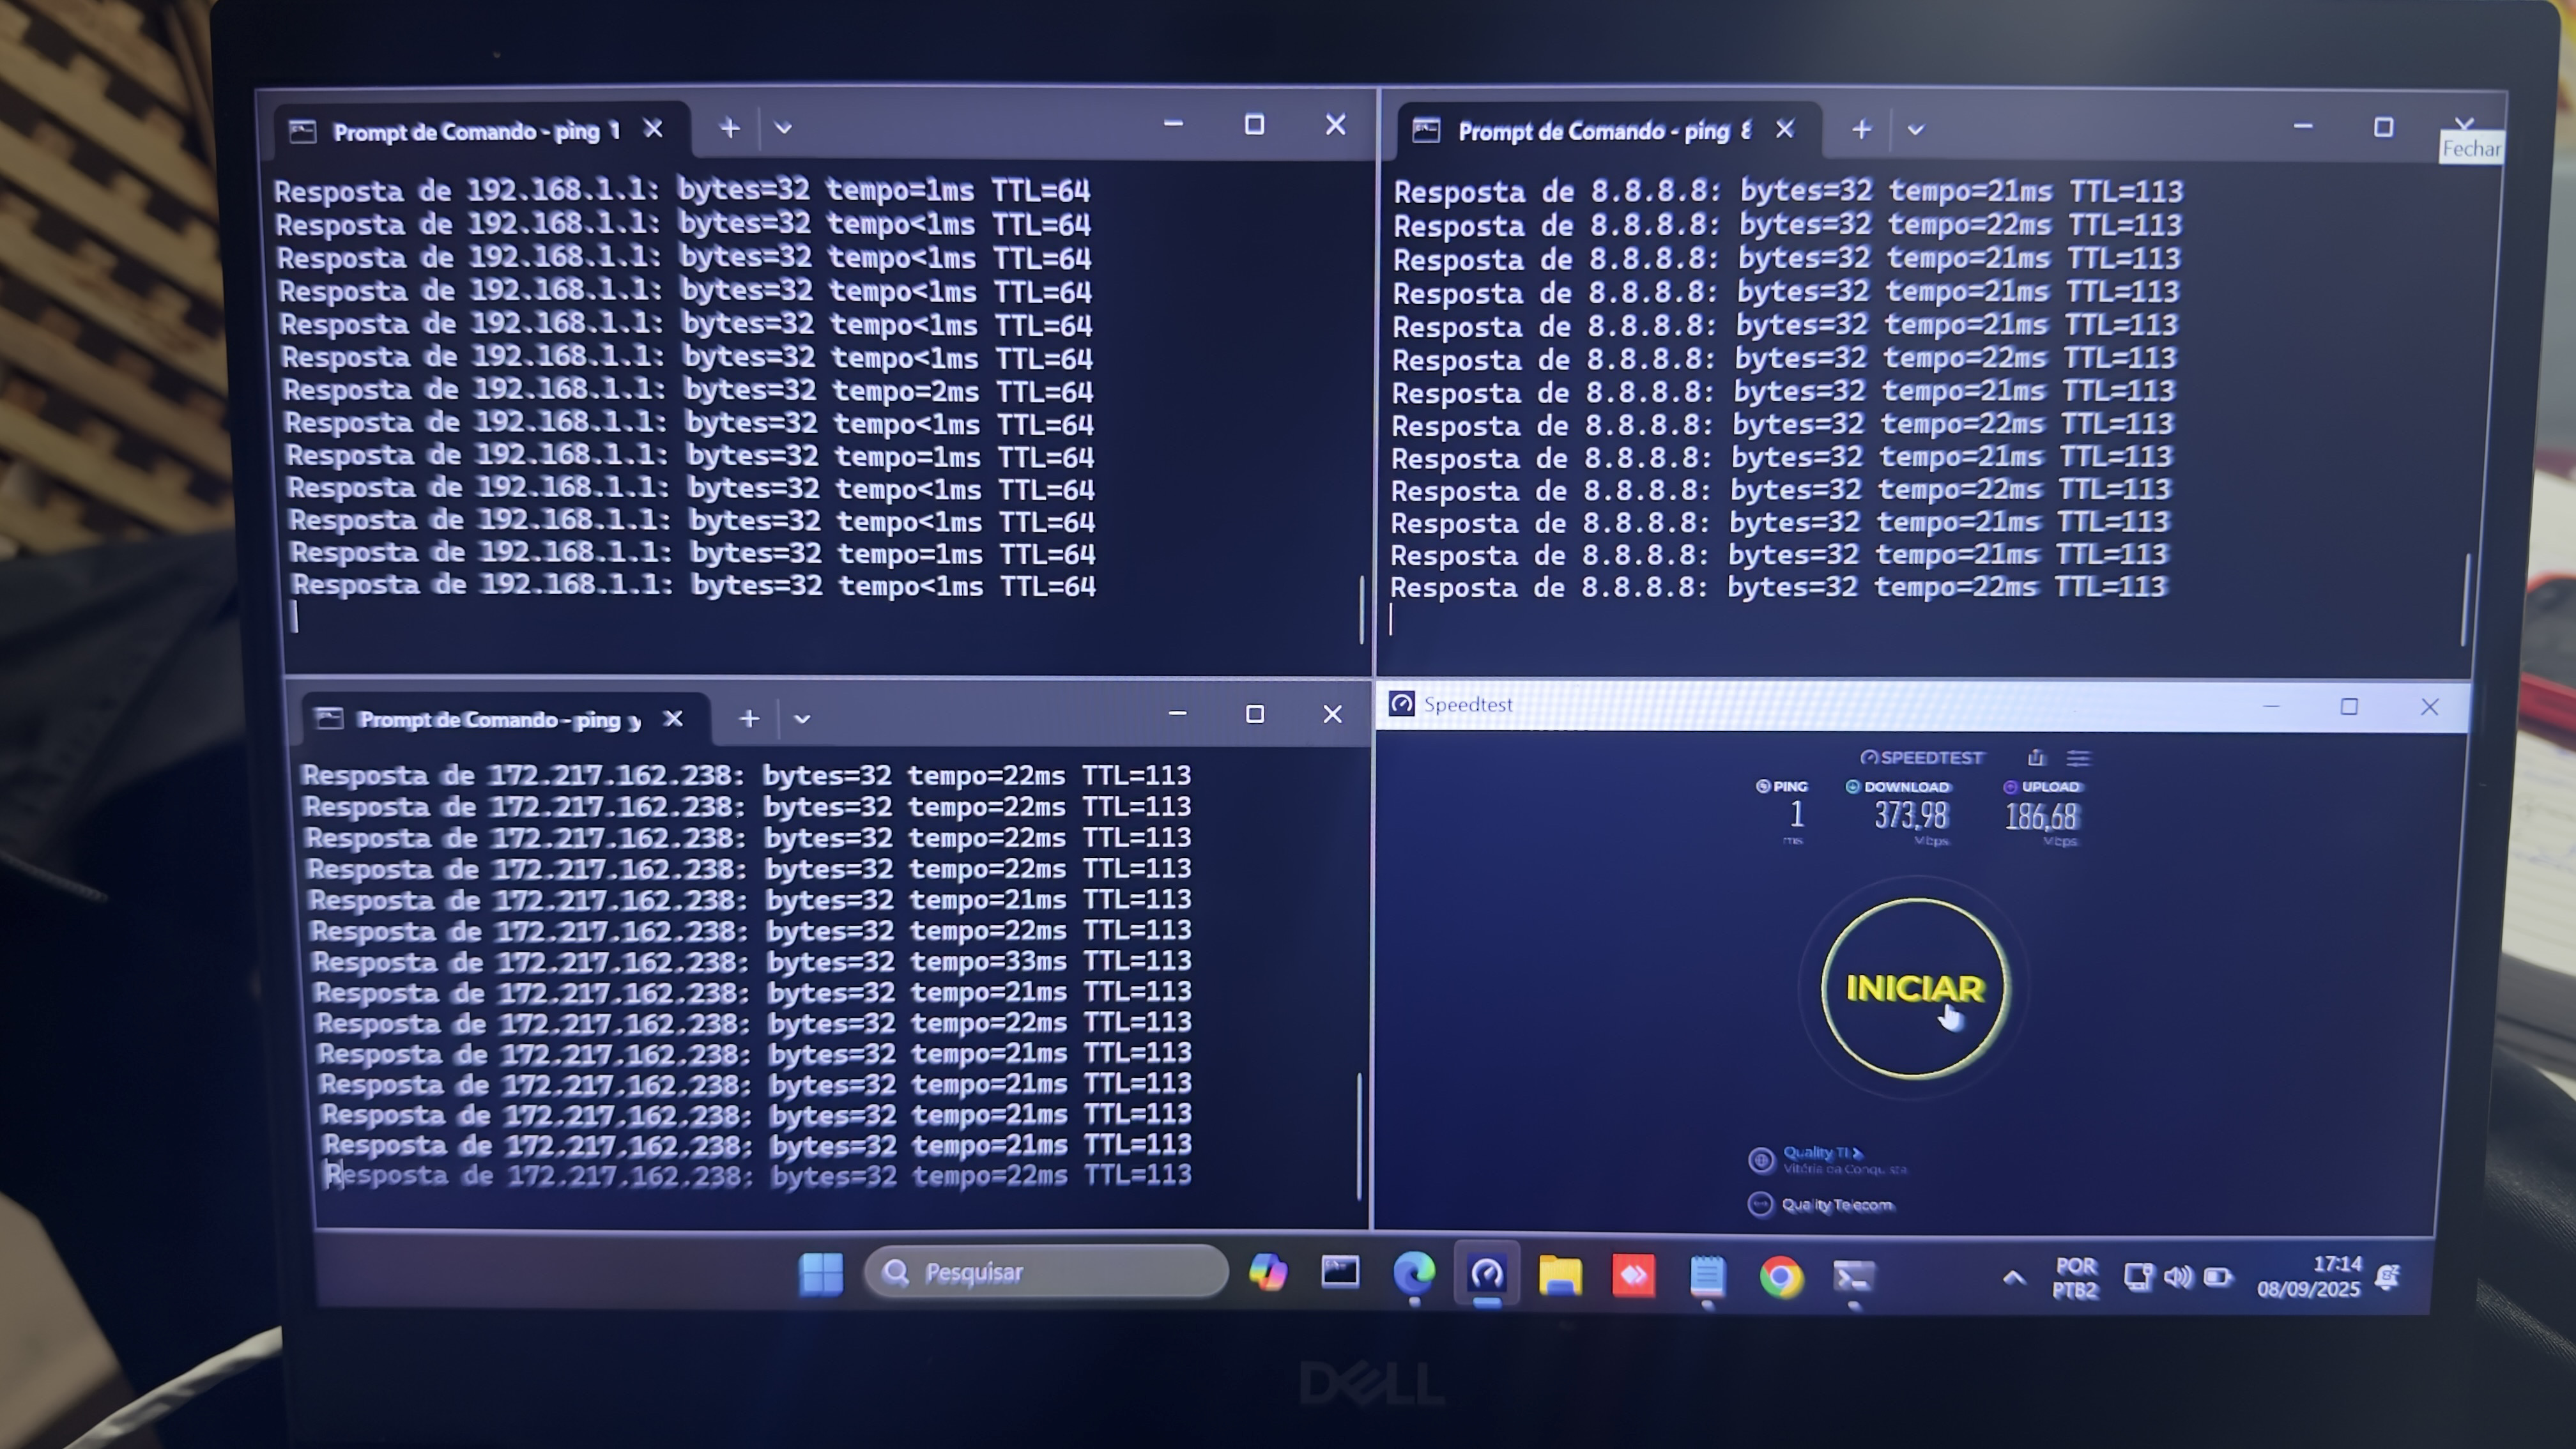Add a new tab in bottom-left terminal
The height and width of the screenshot is (1449, 2576).
pos(749,718)
